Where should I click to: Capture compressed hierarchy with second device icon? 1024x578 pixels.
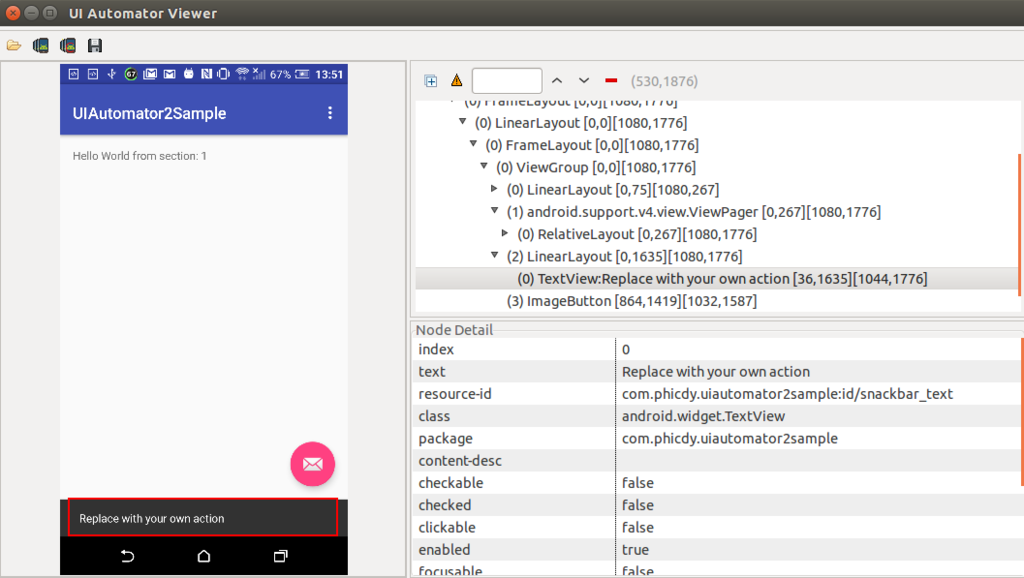[68, 46]
